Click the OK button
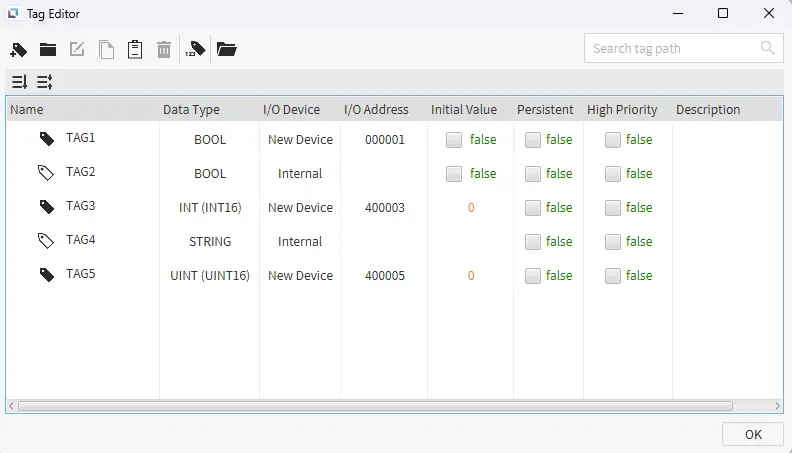This screenshot has height=453, width=792. point(753,434)
